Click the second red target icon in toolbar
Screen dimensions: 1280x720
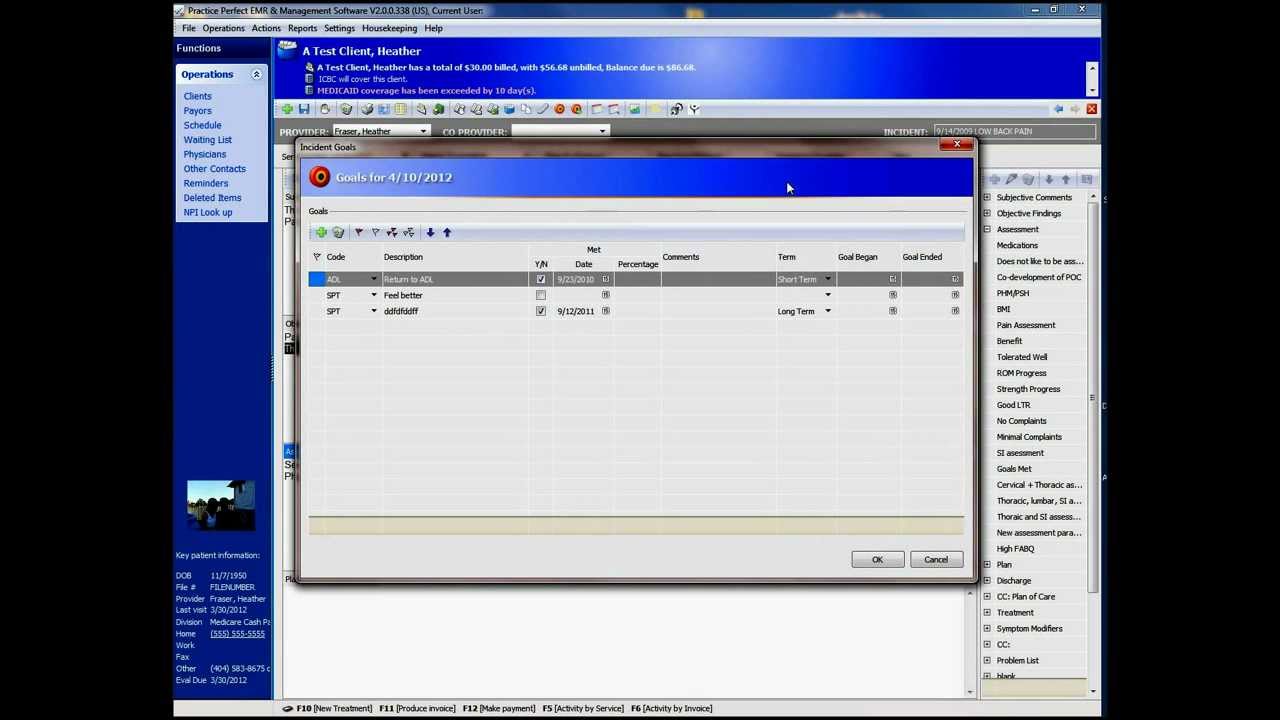576,109
